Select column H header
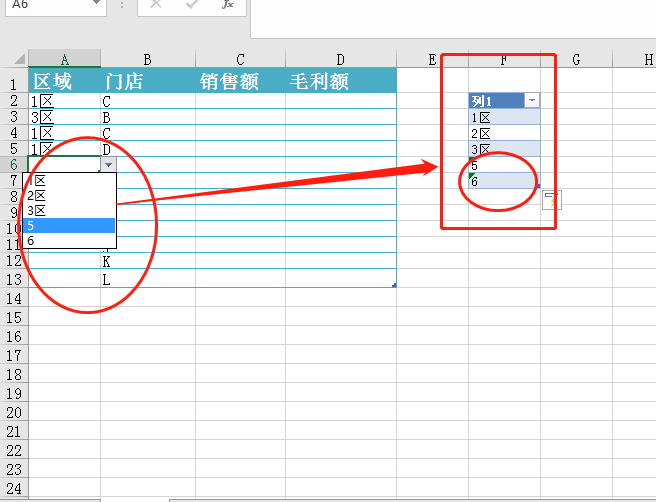The width and height of the screenshot is (656, 502). tap(635, 59)
